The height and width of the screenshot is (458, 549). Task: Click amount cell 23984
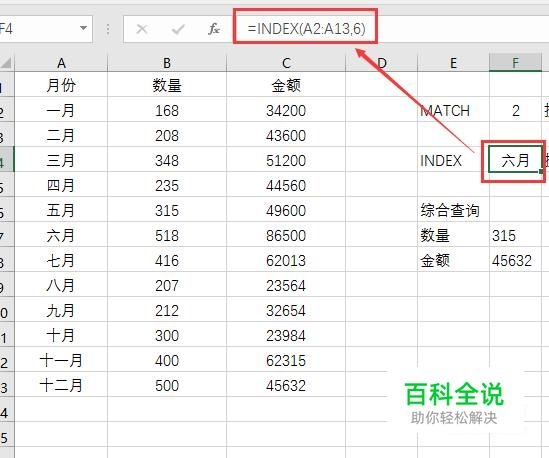tap(286, 335)
